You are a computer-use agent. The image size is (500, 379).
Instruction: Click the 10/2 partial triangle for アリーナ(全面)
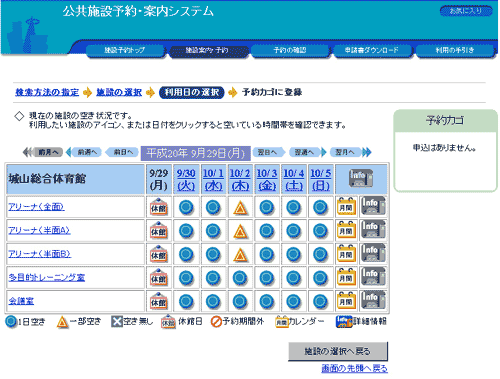[x=240, y=208]
